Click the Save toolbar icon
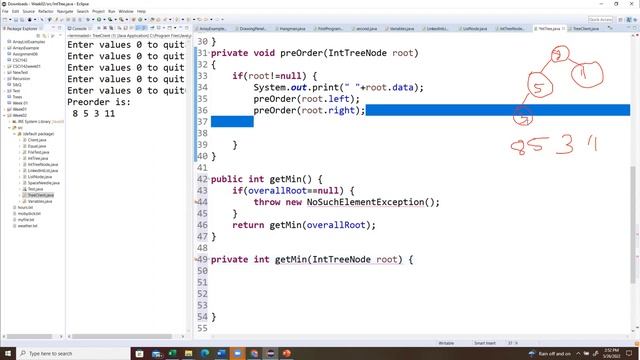The width and height of the screenshot is (640, 360). coord(16,20)
